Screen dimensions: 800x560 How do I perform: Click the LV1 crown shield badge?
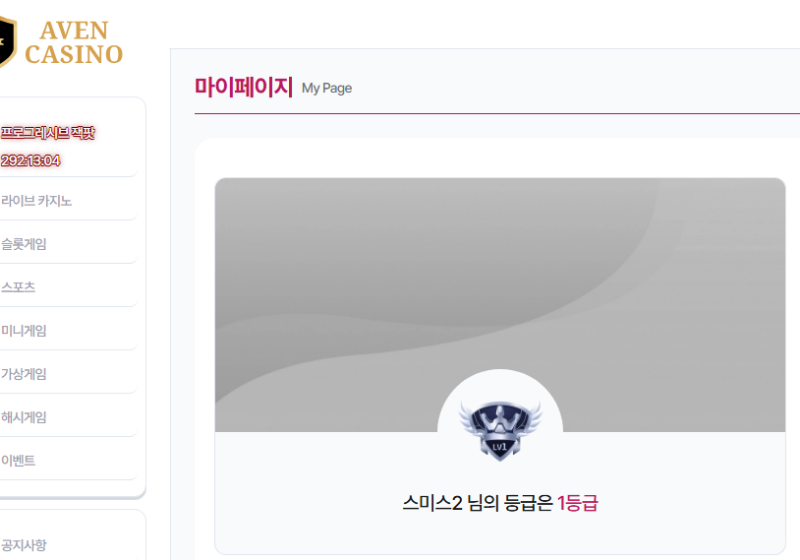click(x=500, y=430)
